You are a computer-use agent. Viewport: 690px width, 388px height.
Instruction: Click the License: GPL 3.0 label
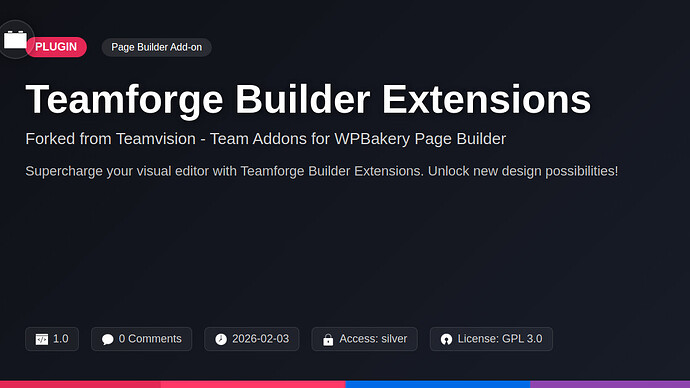pos(500,339)
